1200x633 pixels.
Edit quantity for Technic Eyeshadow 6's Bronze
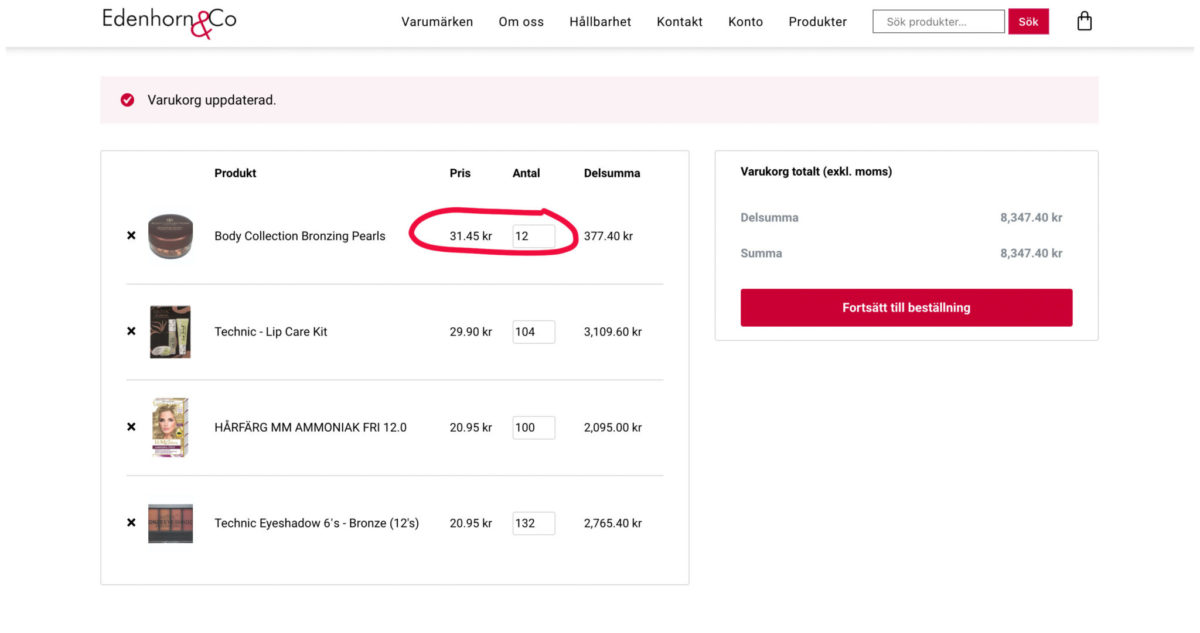click(533, 523)
